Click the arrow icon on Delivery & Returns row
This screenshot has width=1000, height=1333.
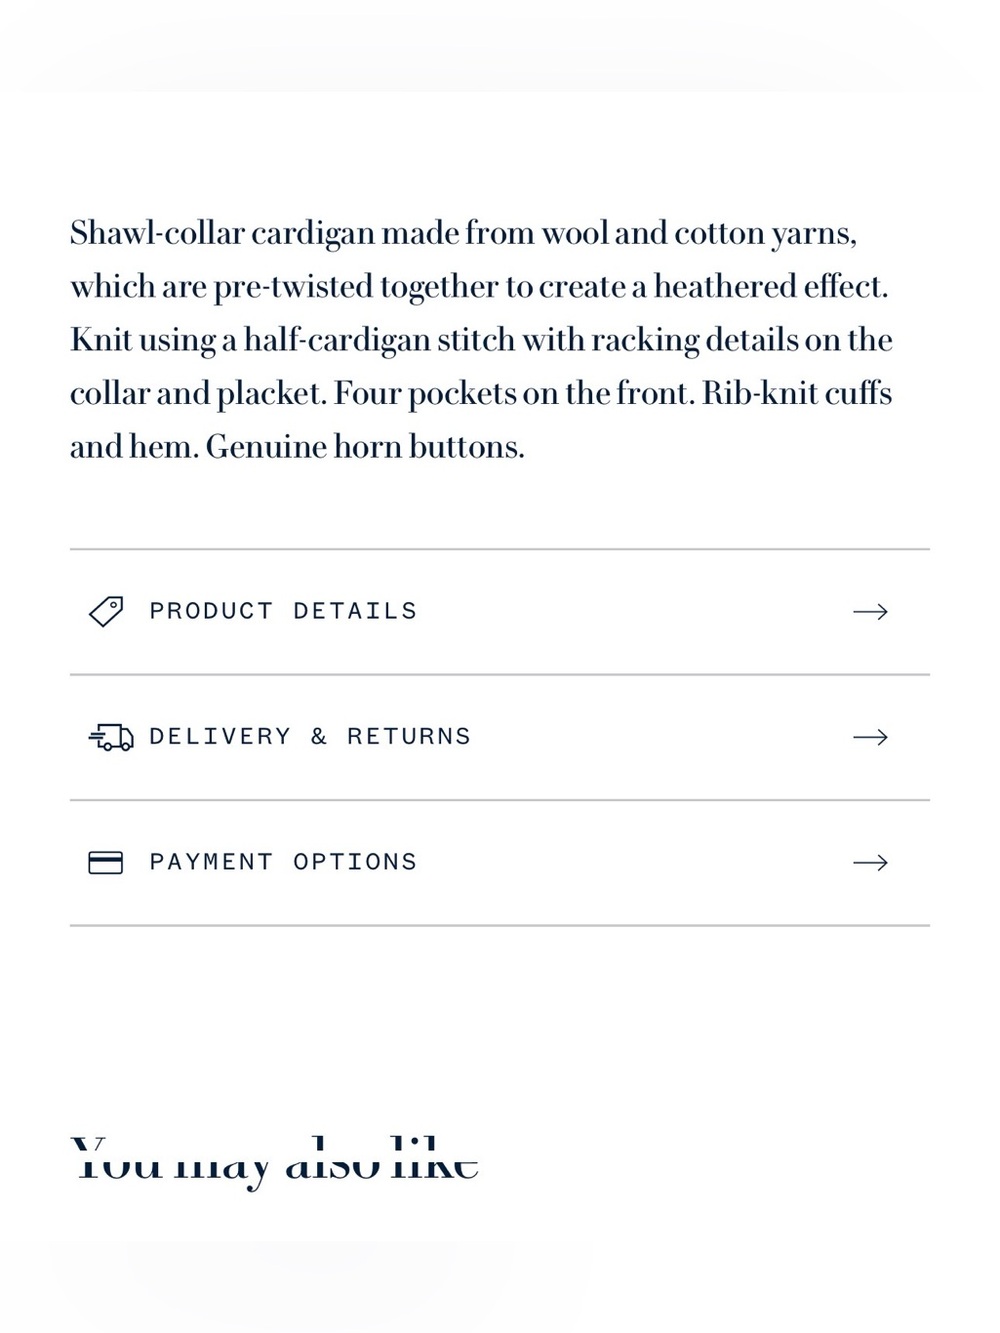coord(870,737)
